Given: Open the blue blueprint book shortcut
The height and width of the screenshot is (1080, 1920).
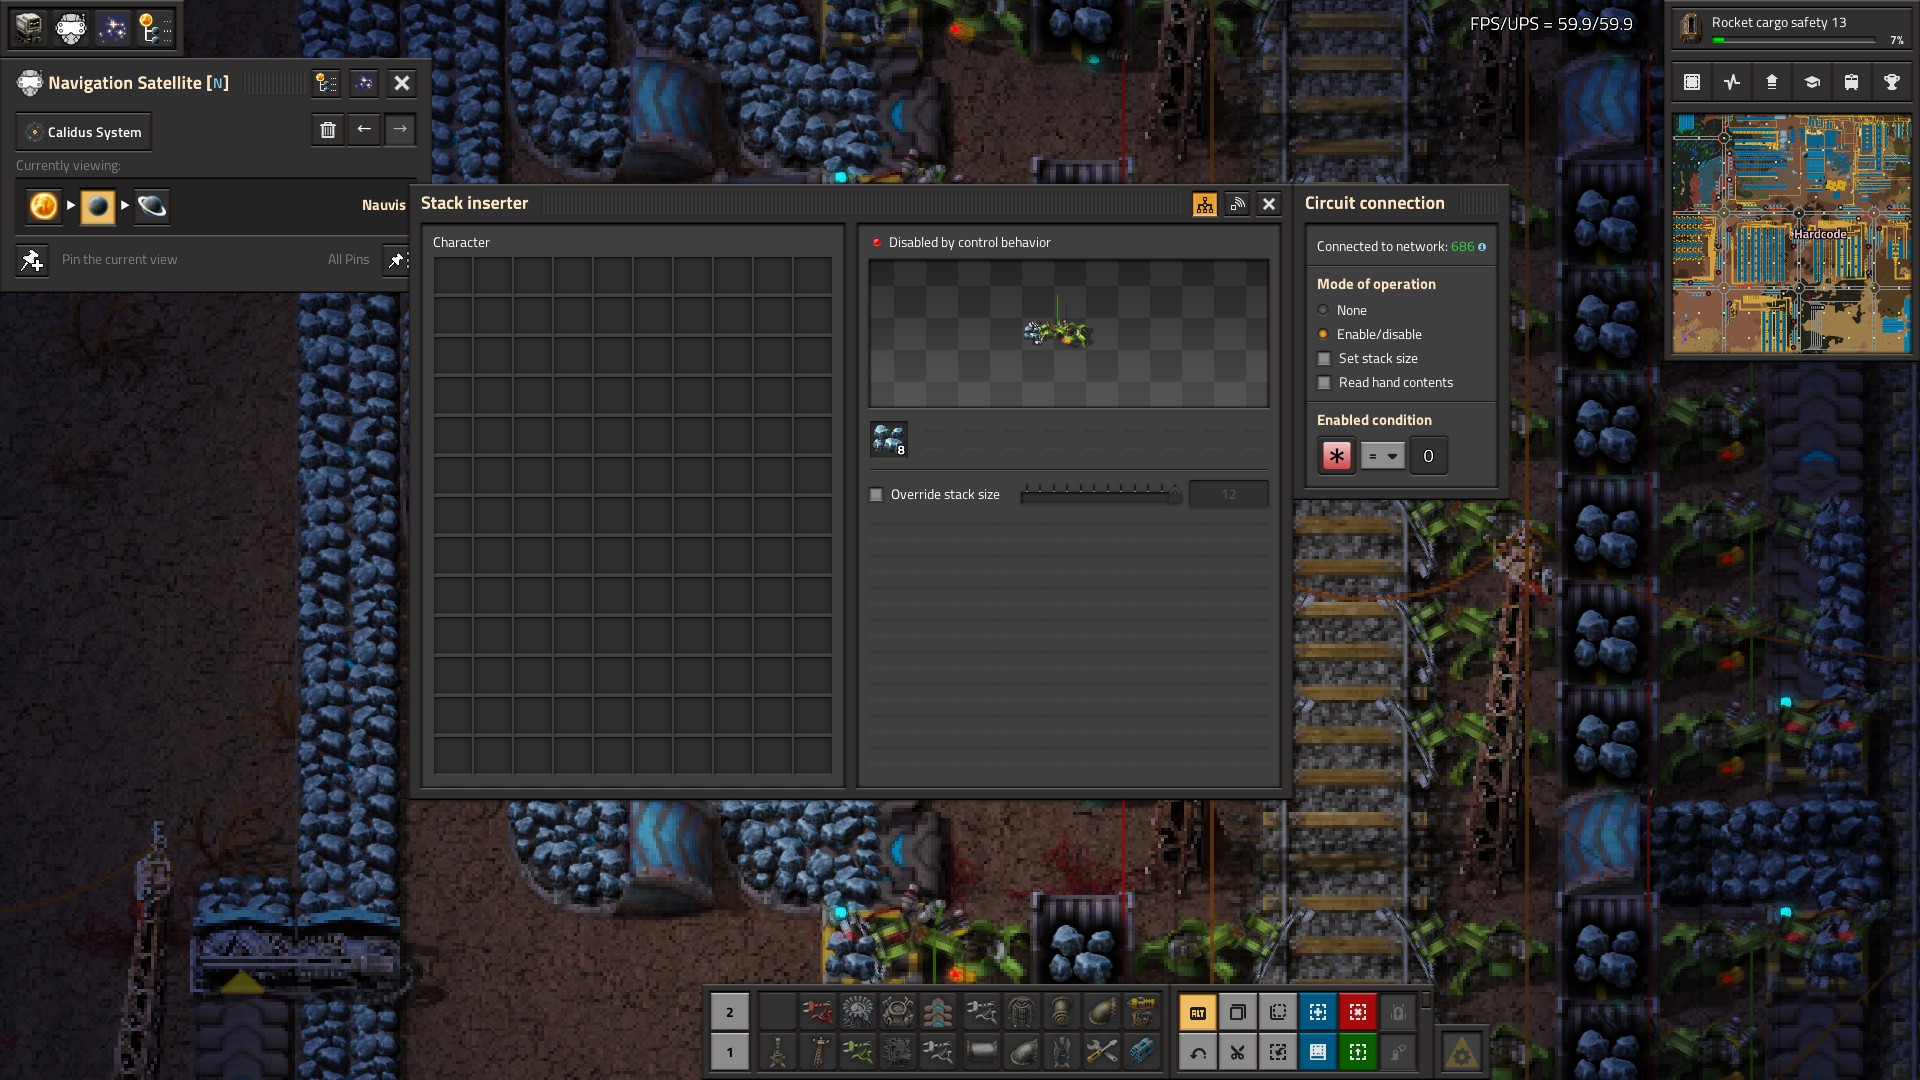Looking at the screenshot, I should click(1318, 1052).
